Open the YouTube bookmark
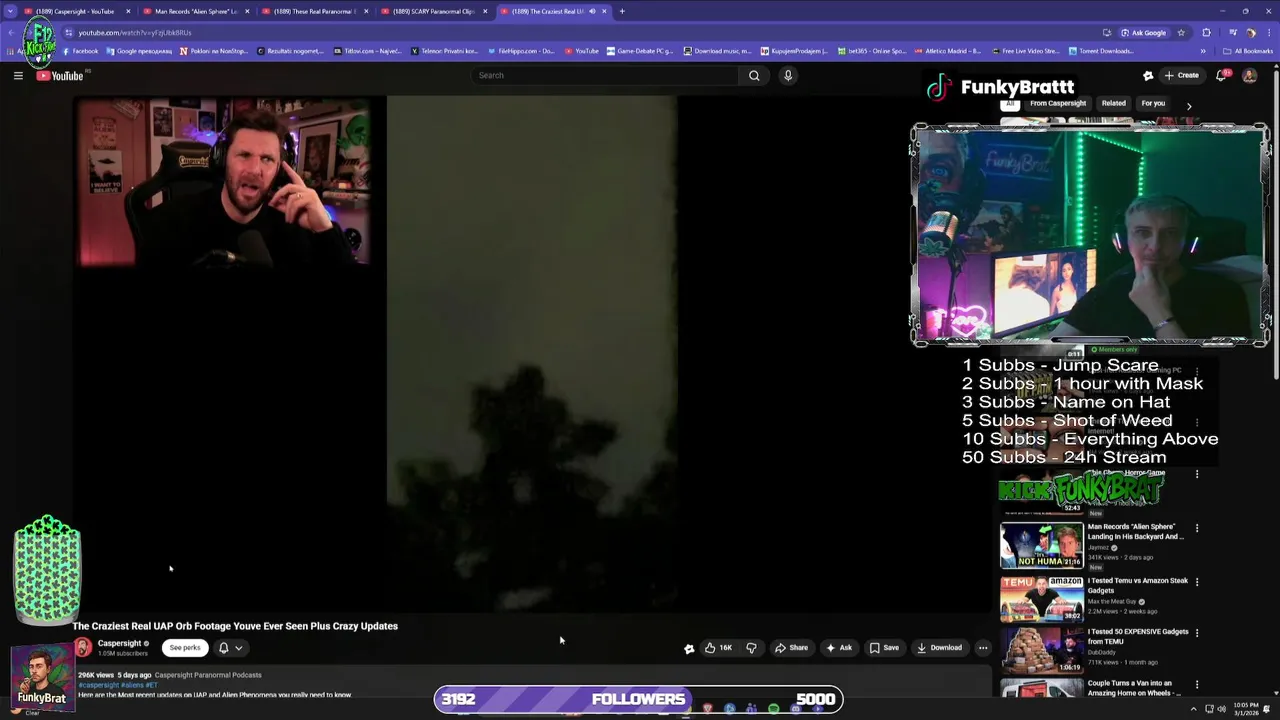This screenshot has height=720, width=1280. click(581, 51)
